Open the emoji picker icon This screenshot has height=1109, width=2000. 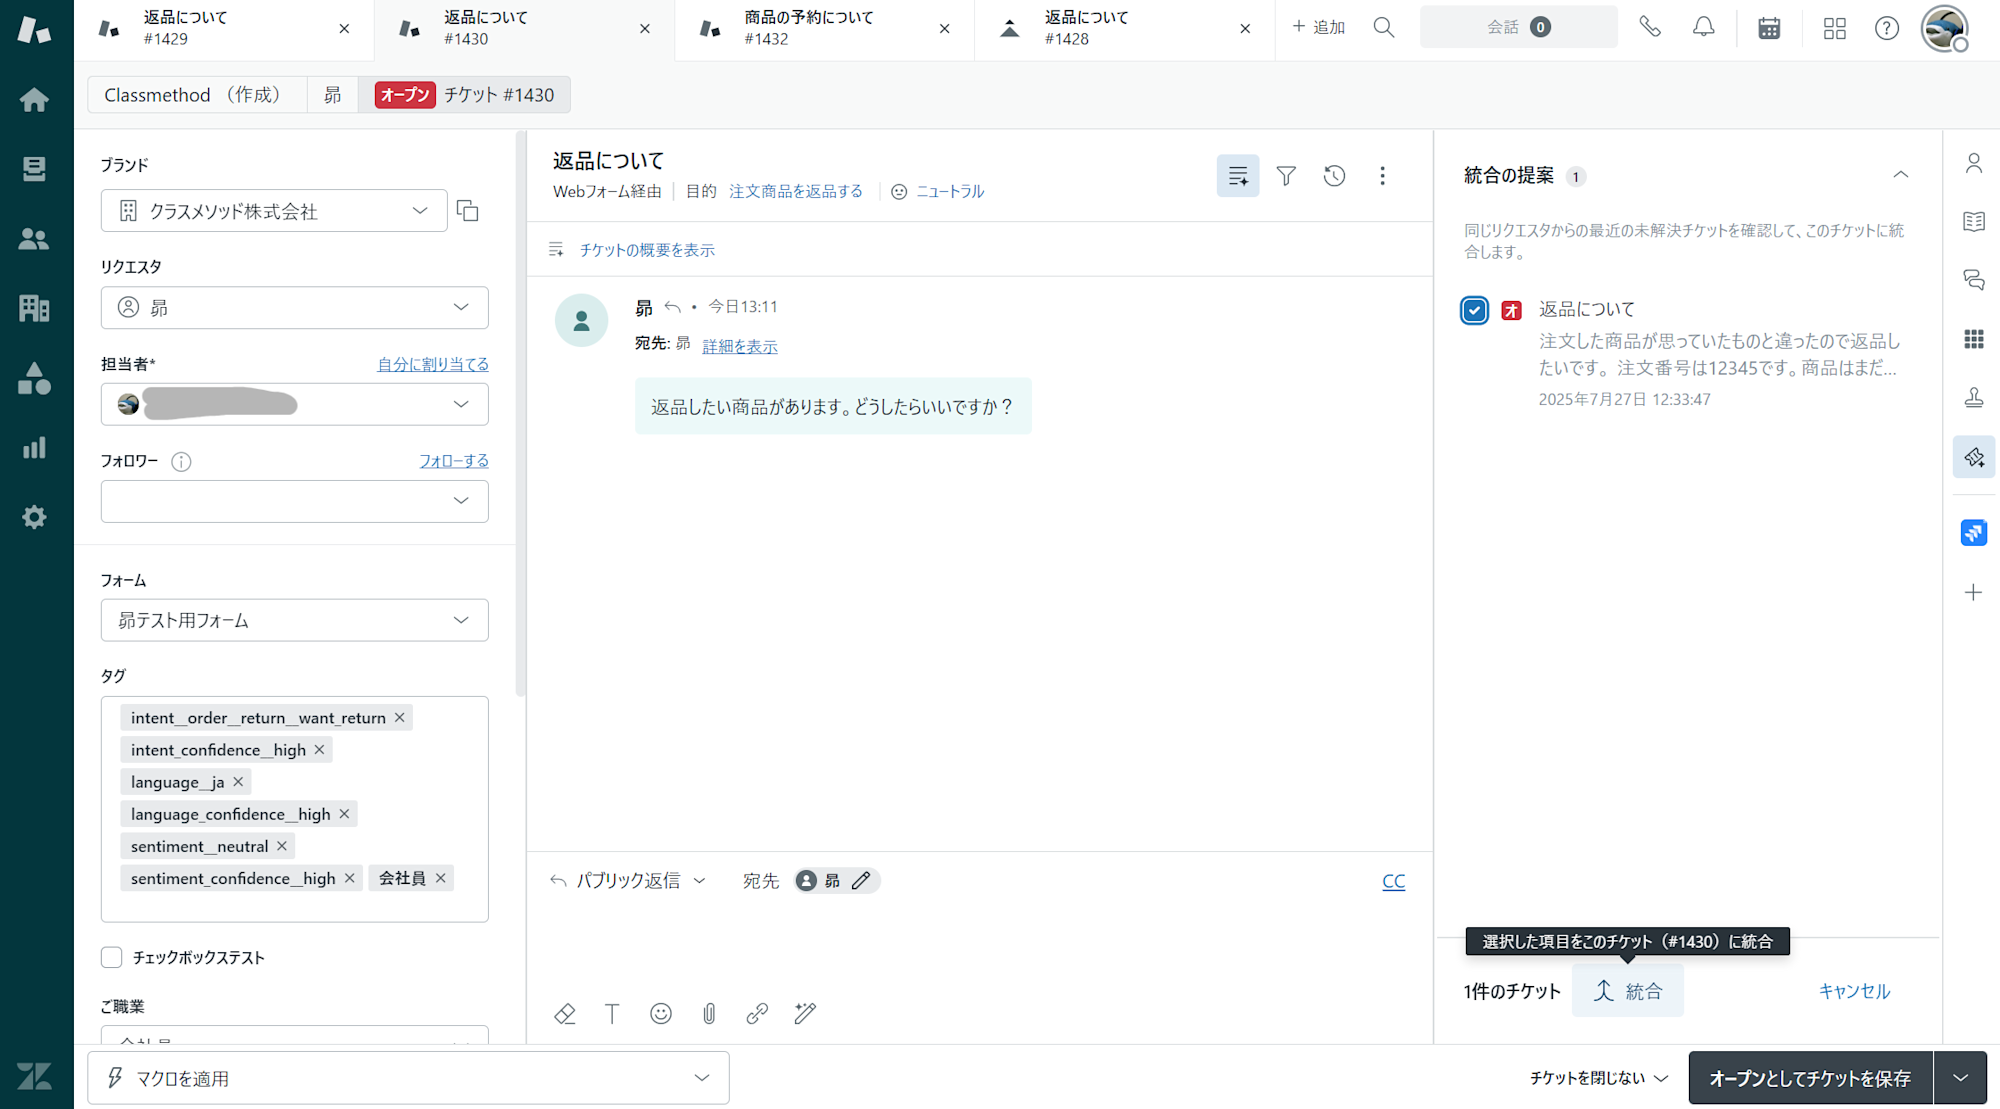[661, 1014]
